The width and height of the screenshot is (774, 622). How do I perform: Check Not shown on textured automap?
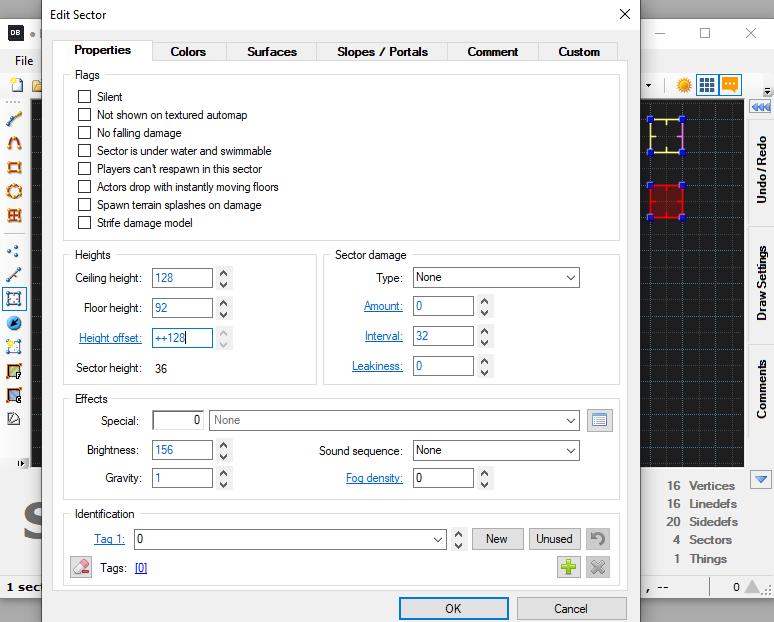84,115
